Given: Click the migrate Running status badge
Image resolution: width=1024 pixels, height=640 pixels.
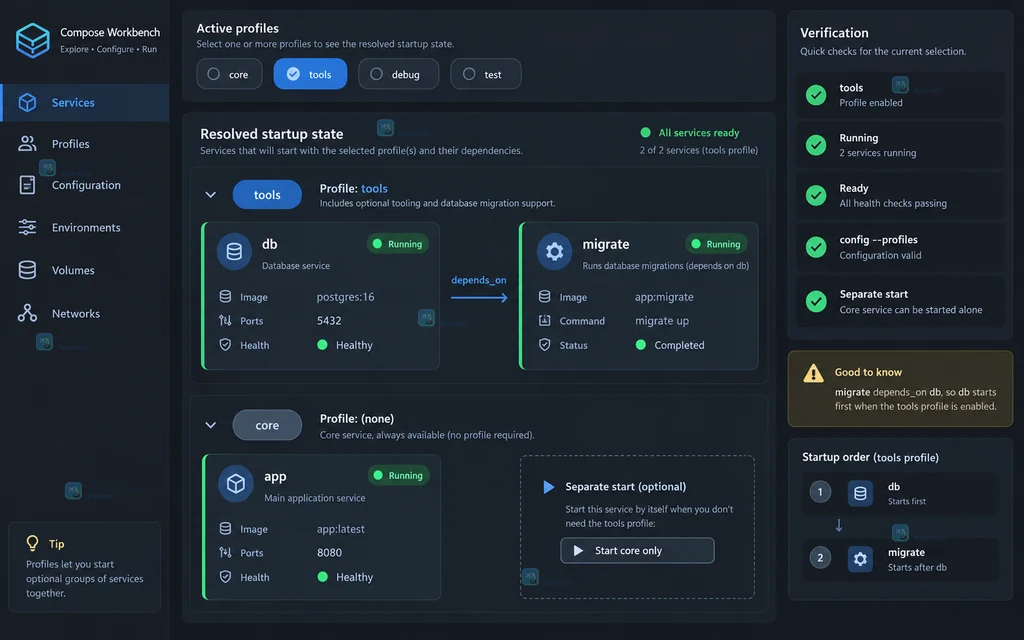Looking at the screenshot, I should (716, 244).
